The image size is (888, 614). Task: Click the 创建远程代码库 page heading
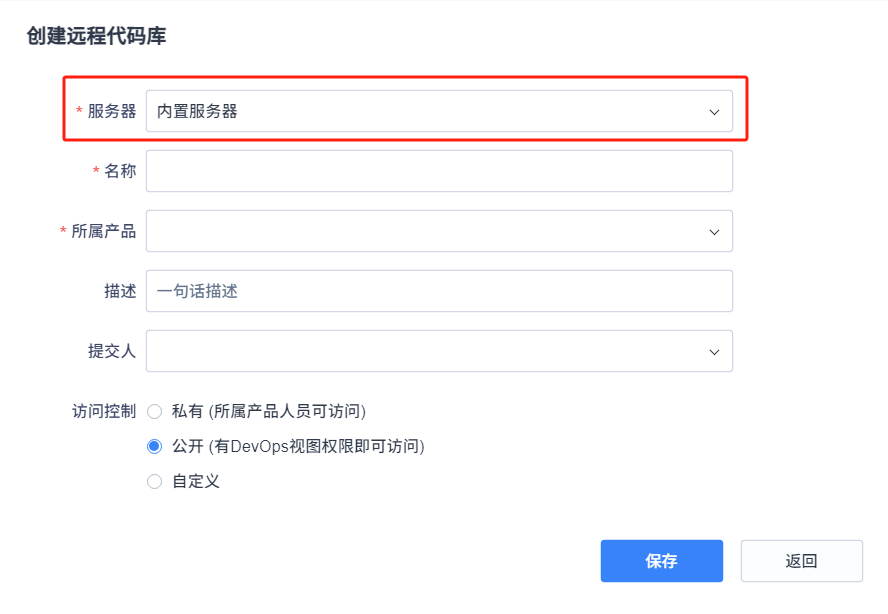96,36
